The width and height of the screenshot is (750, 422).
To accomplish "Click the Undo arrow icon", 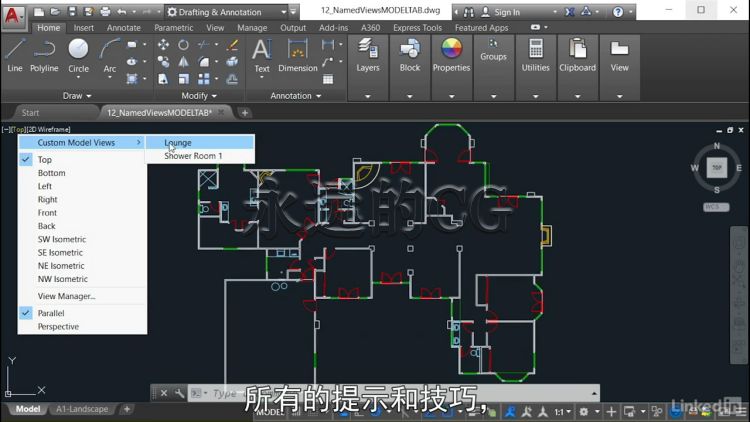I will tap(122, 11).
